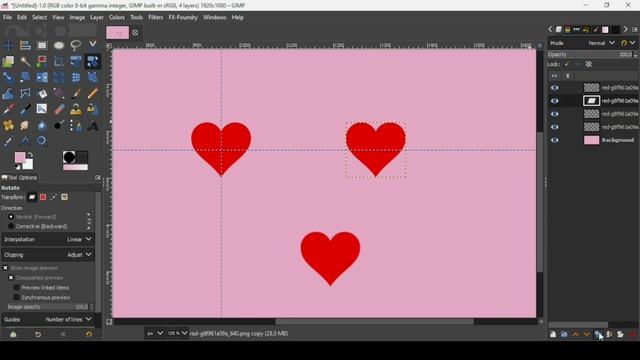Screen dimensions: 640x360
Task: Toggle the lock alpha channel icon
Action: pyautogui.click(x=589, y=64)
